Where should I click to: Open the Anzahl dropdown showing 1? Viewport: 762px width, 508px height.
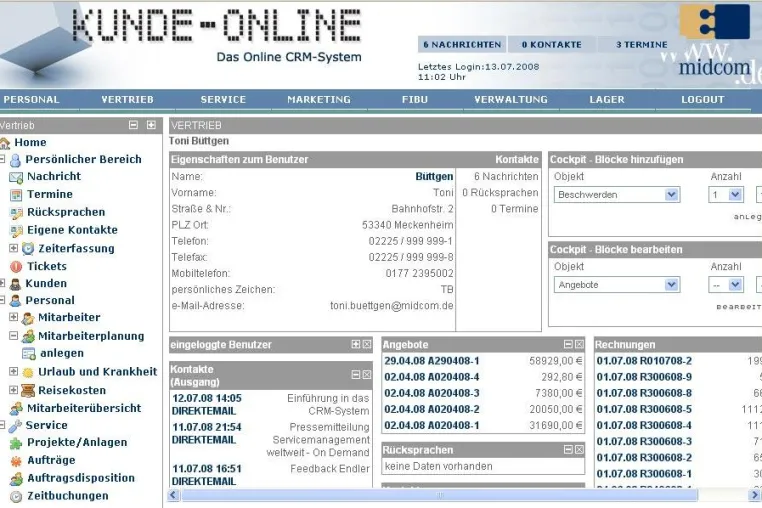726,195
